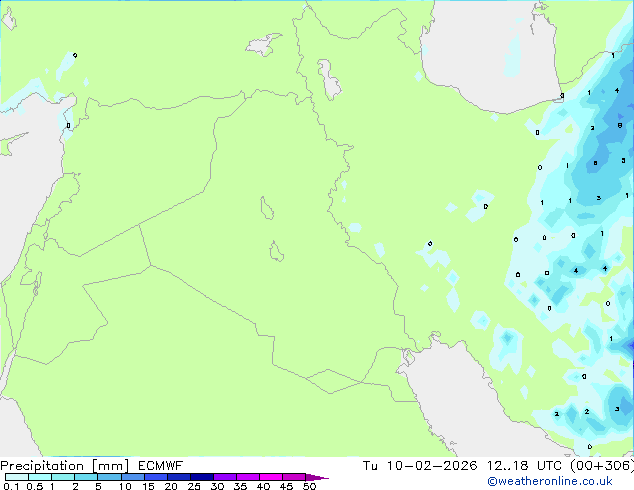Screen dimensions: 634x490
Task: Select the 1–2 mm legend color swatch
Action: click(63, 477)
